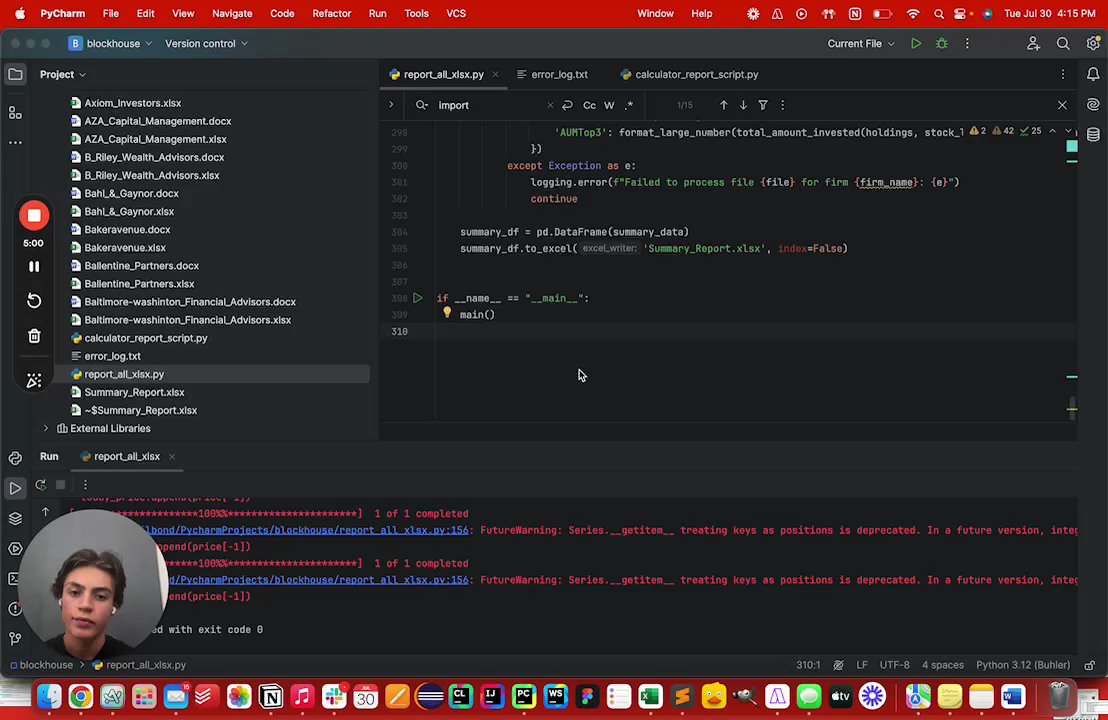Open the Search Everywhere magnifier

1063,44
